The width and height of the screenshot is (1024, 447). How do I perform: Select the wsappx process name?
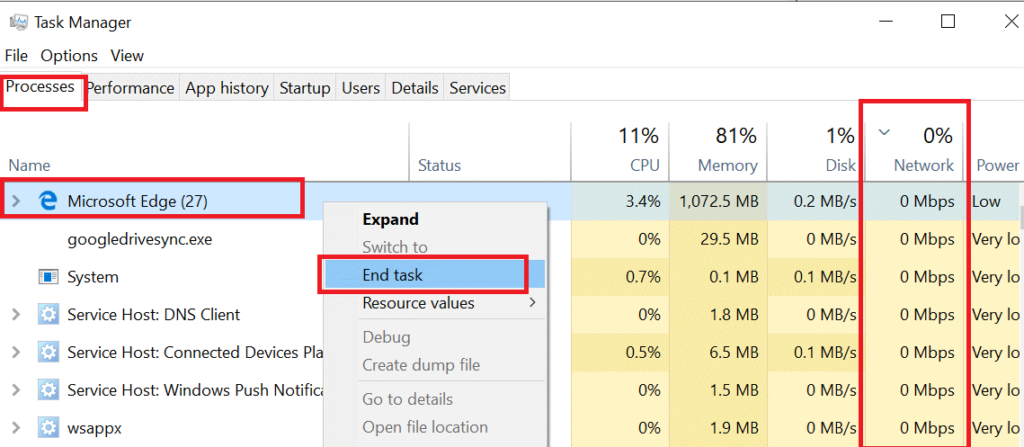(x=94, y=429)
